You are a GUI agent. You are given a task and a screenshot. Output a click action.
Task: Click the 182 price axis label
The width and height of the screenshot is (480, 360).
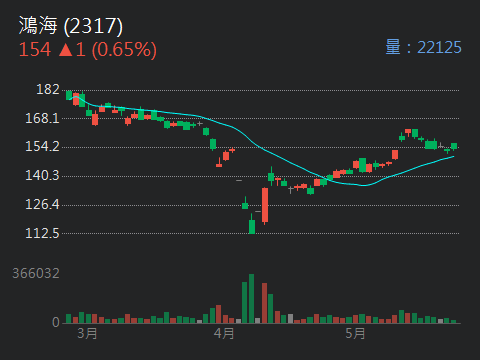tap(48, 89)
